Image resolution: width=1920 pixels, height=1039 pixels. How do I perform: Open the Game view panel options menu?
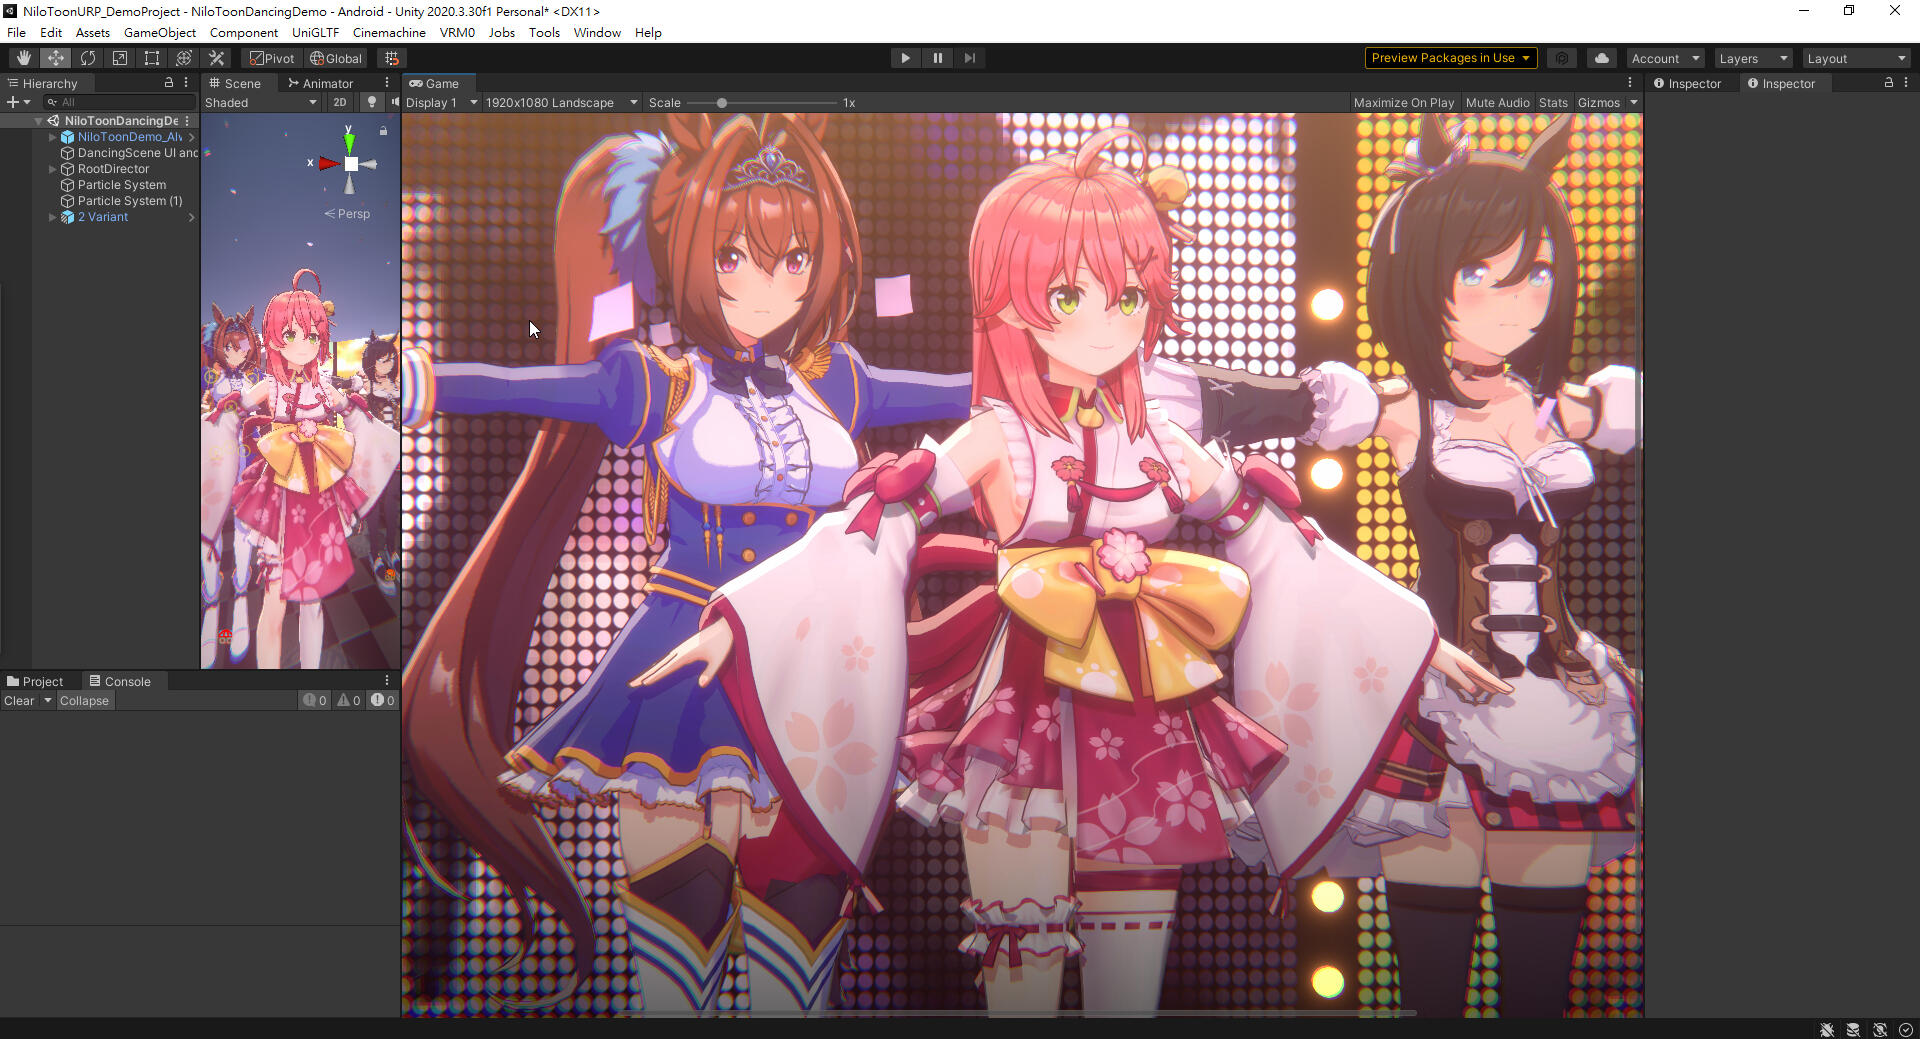pos(1630,83)
